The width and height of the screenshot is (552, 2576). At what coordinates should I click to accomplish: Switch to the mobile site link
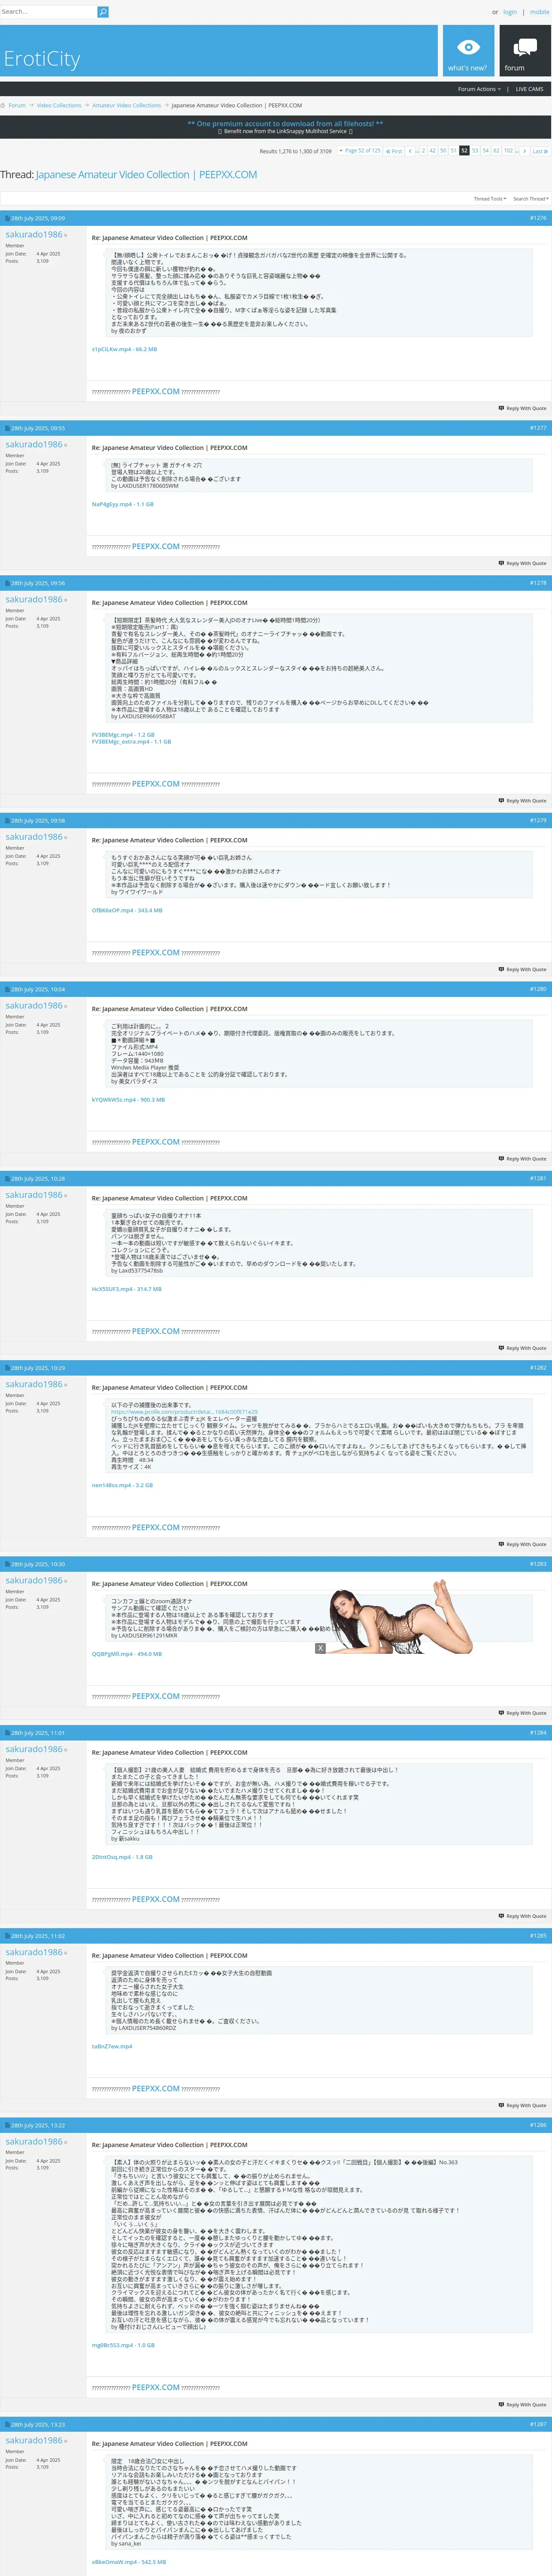(x=539, y=12)
